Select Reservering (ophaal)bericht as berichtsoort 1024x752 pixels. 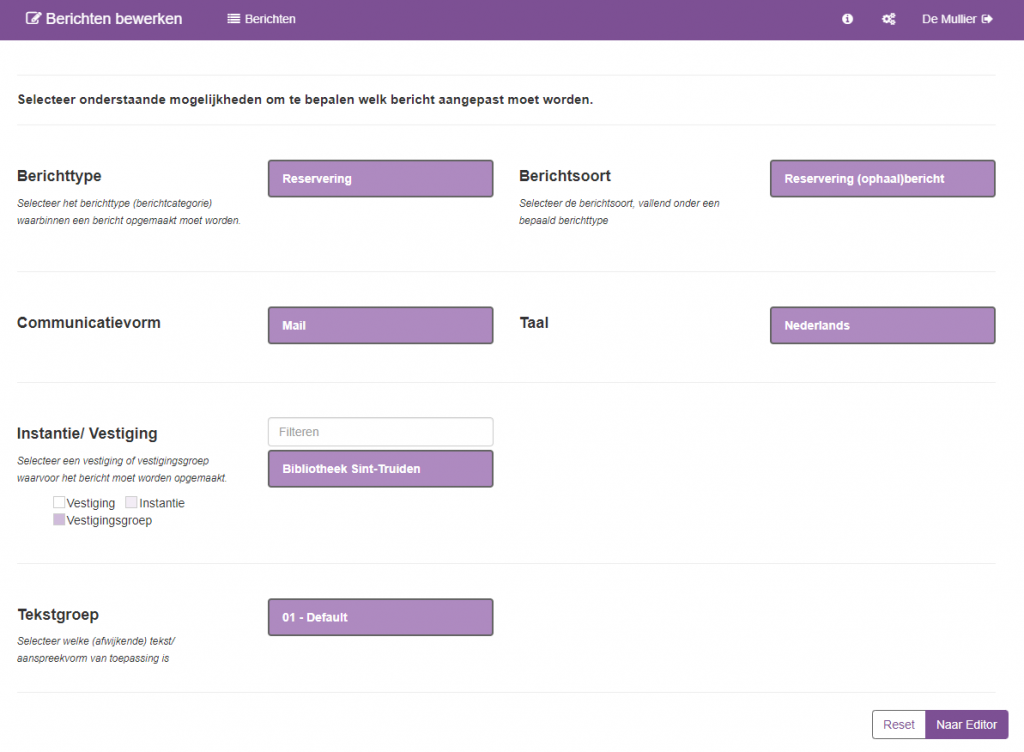tap(882, 179)
